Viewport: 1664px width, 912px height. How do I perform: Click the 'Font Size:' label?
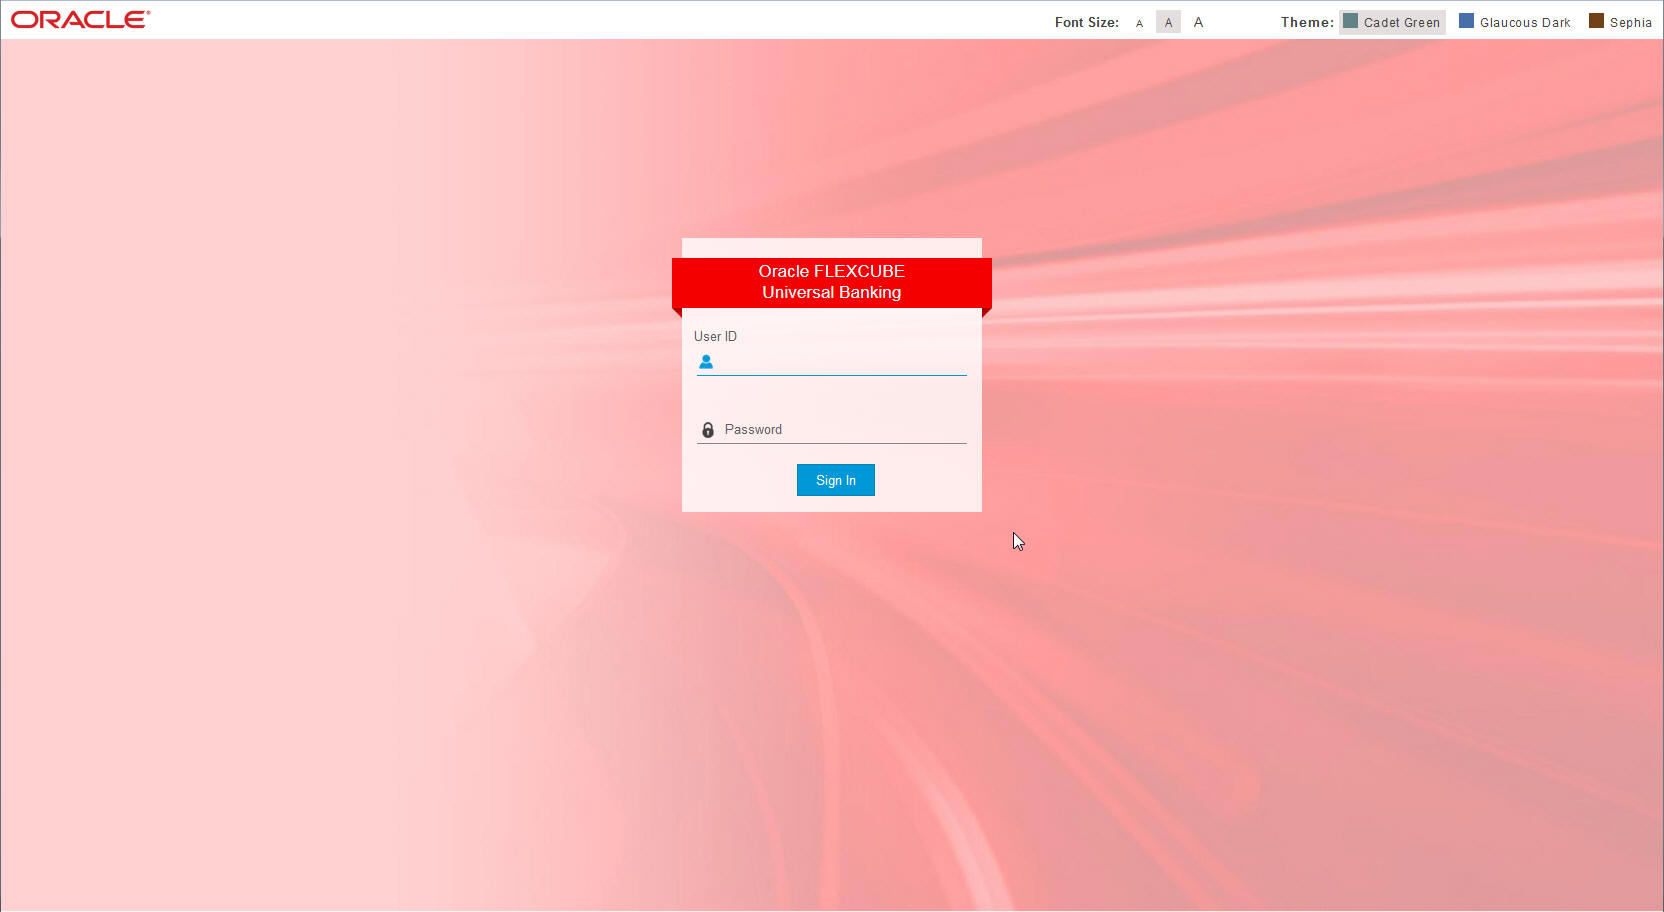(1087, 22)
